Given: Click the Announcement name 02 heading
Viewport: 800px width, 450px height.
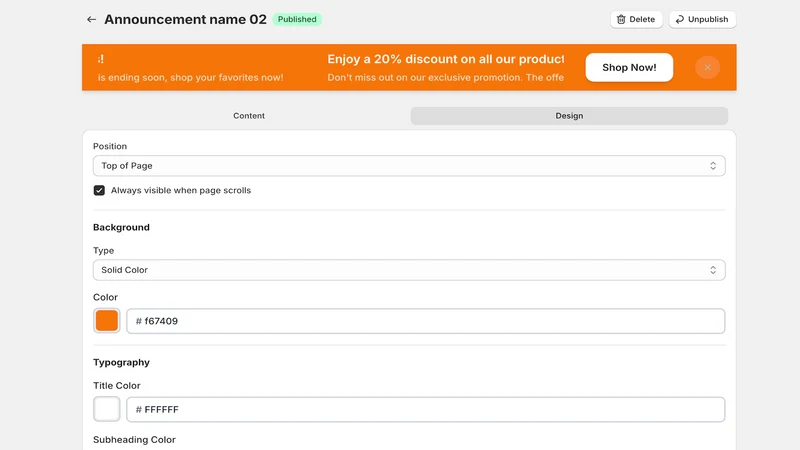Looking at the screenshot, I should click(185, 19).
